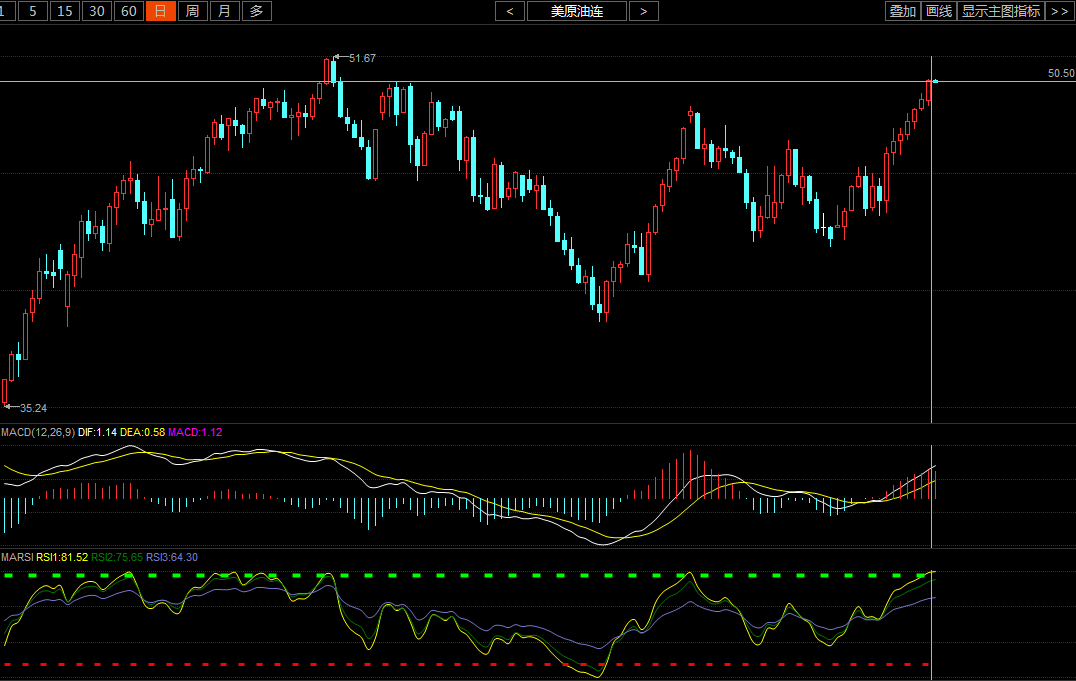Switch to monthly 月 chart period
Viewport: 1076px width, 681px height.
point(225,11)
